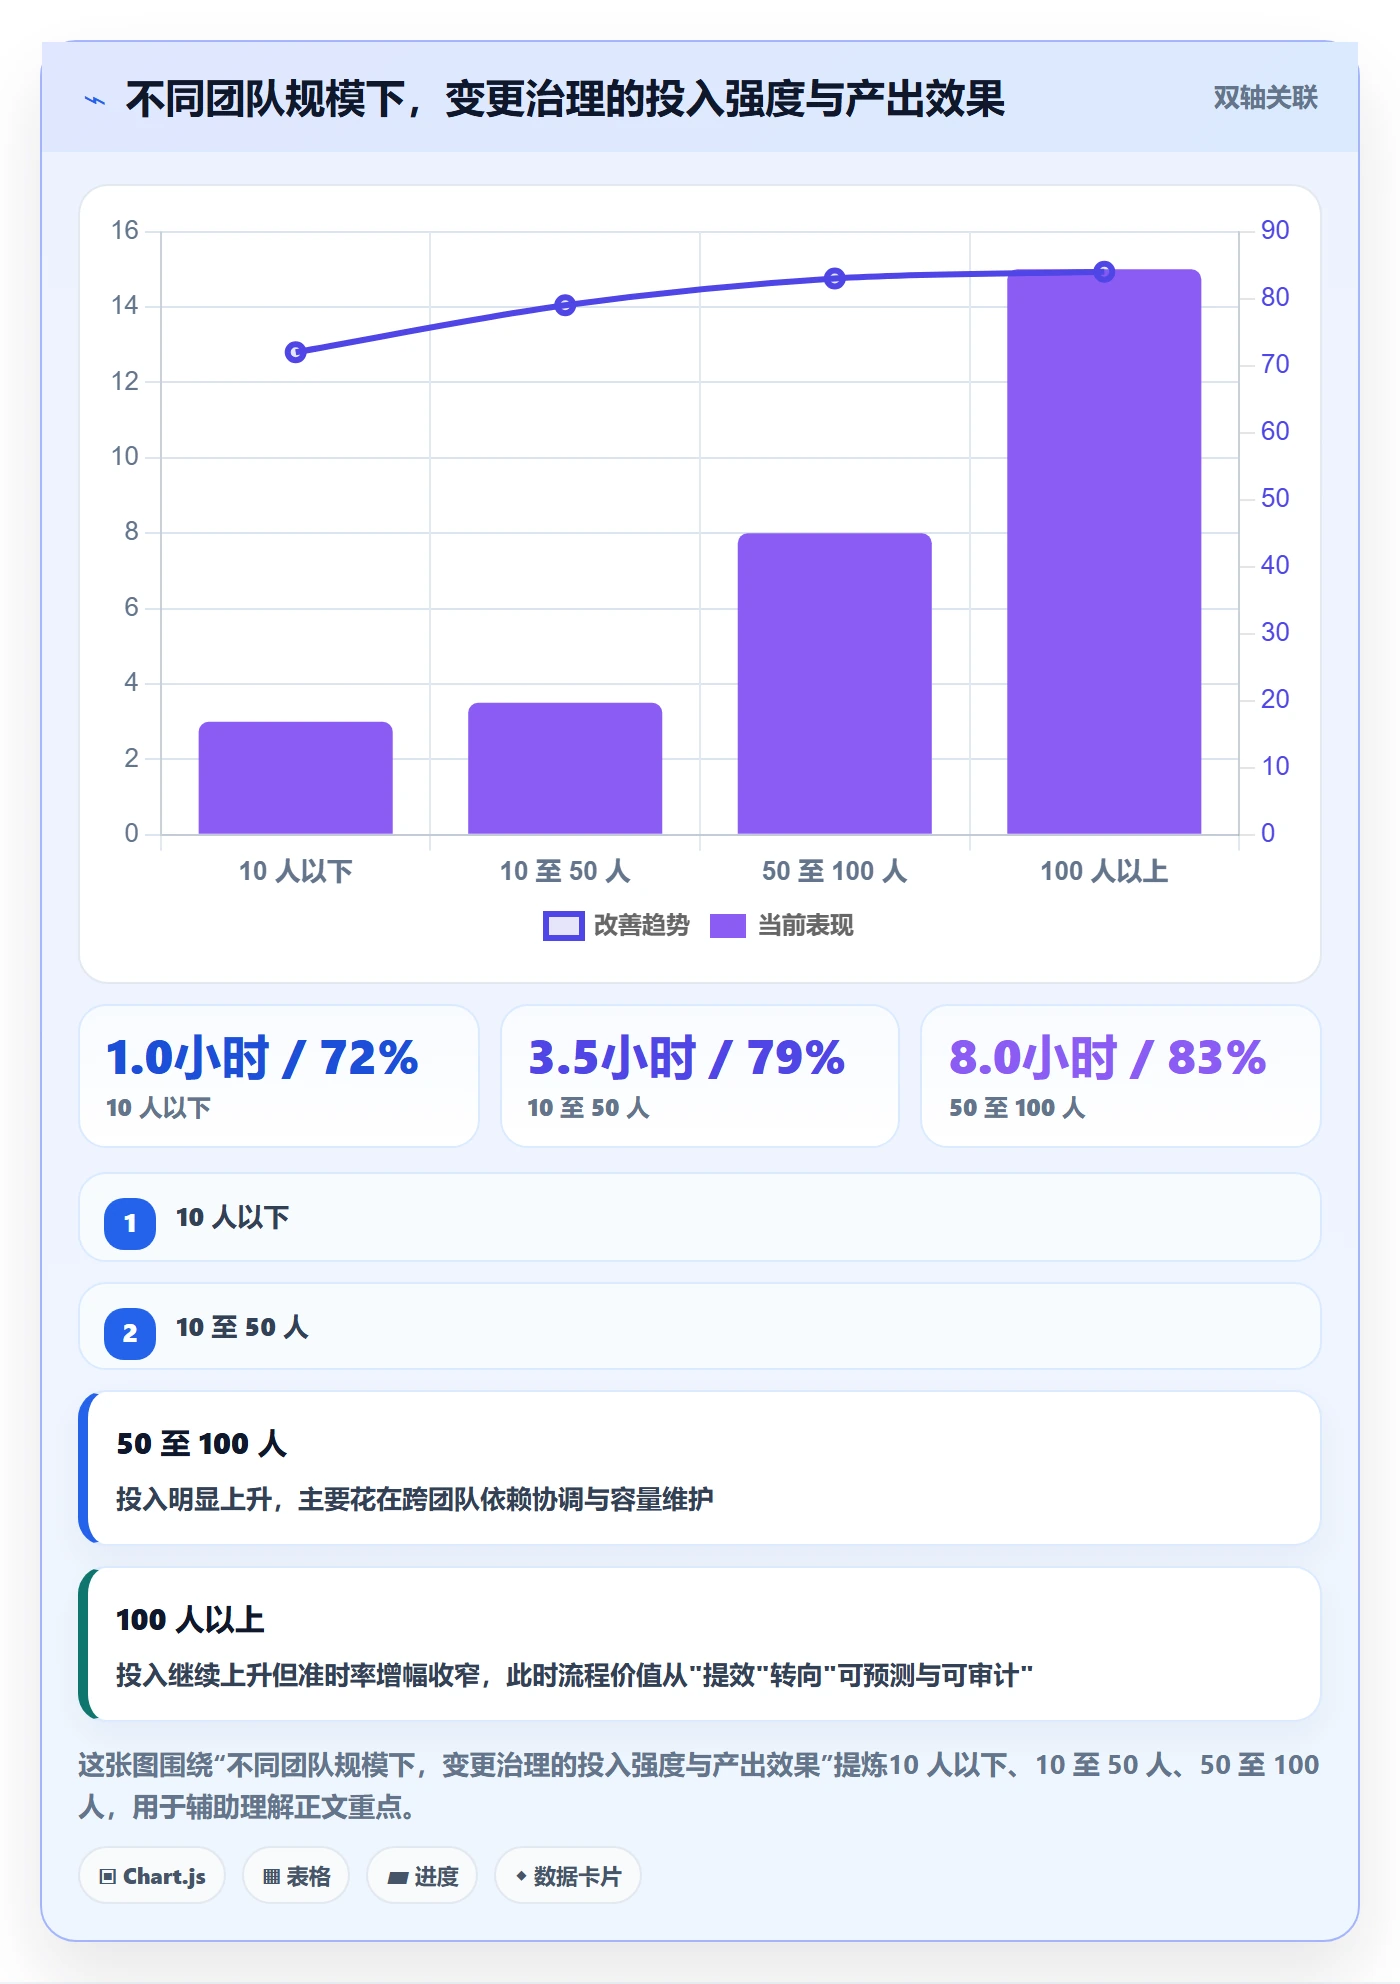Click the x-axis label 50 至 100 人
This screenshot has width=1400, height=1984.
pyautogui.click(x=835, y=871)
